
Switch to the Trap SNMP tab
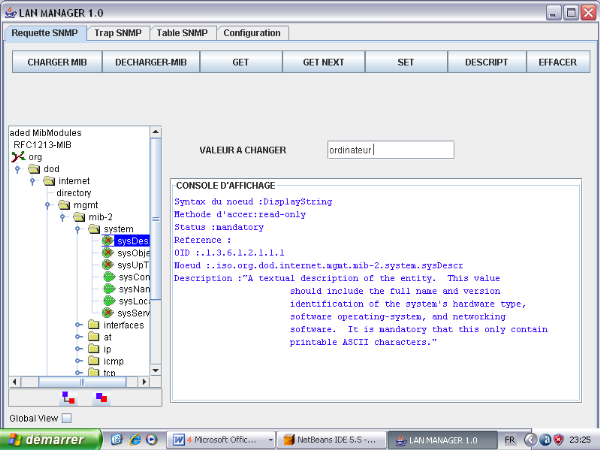click(x=118, y=32)
